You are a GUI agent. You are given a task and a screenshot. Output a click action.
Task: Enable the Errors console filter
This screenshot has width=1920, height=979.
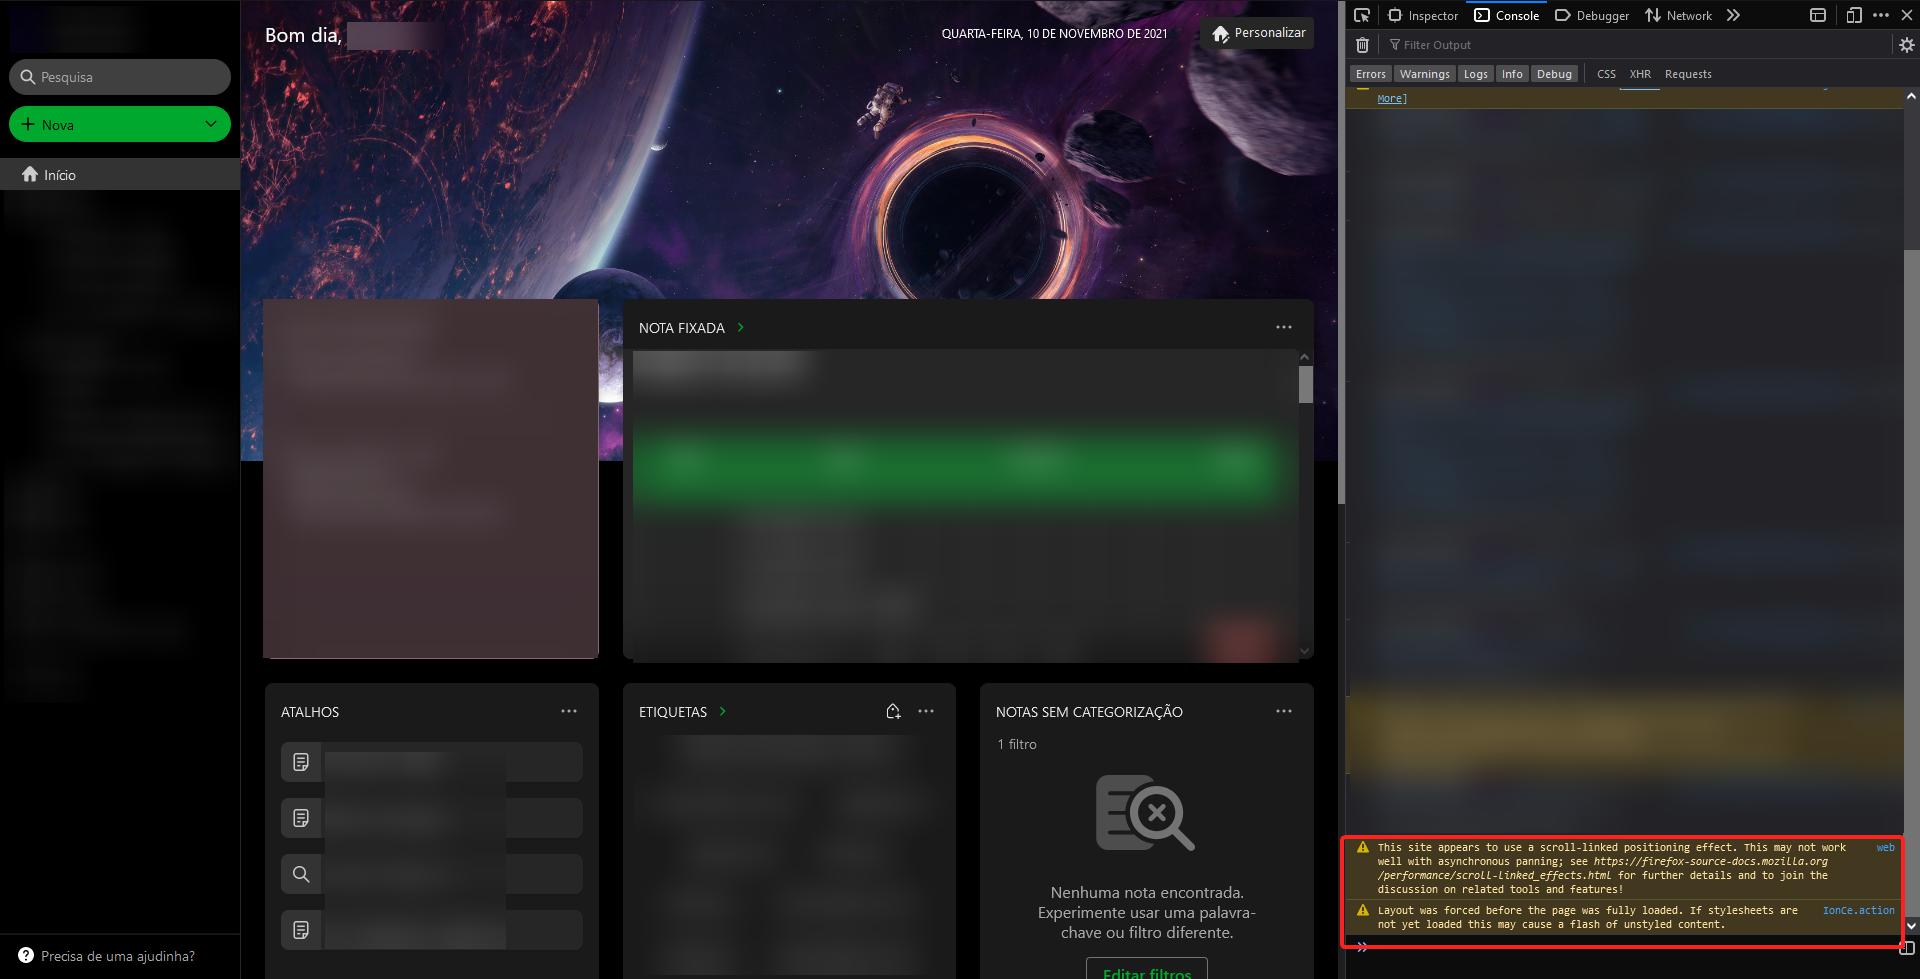point(1370,73)
